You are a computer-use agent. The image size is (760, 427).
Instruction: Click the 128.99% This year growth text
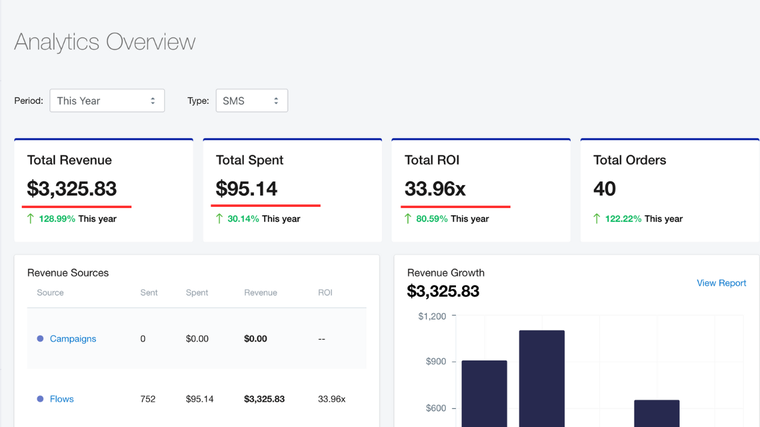click(x=78, y=219)
